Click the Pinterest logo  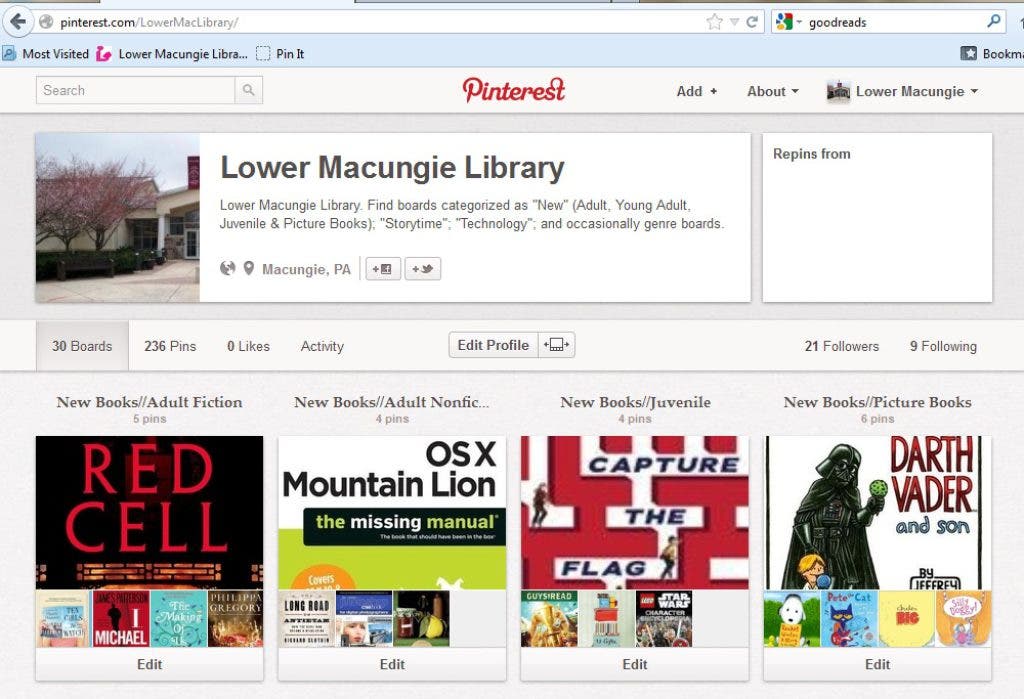[x=513, y=90]
